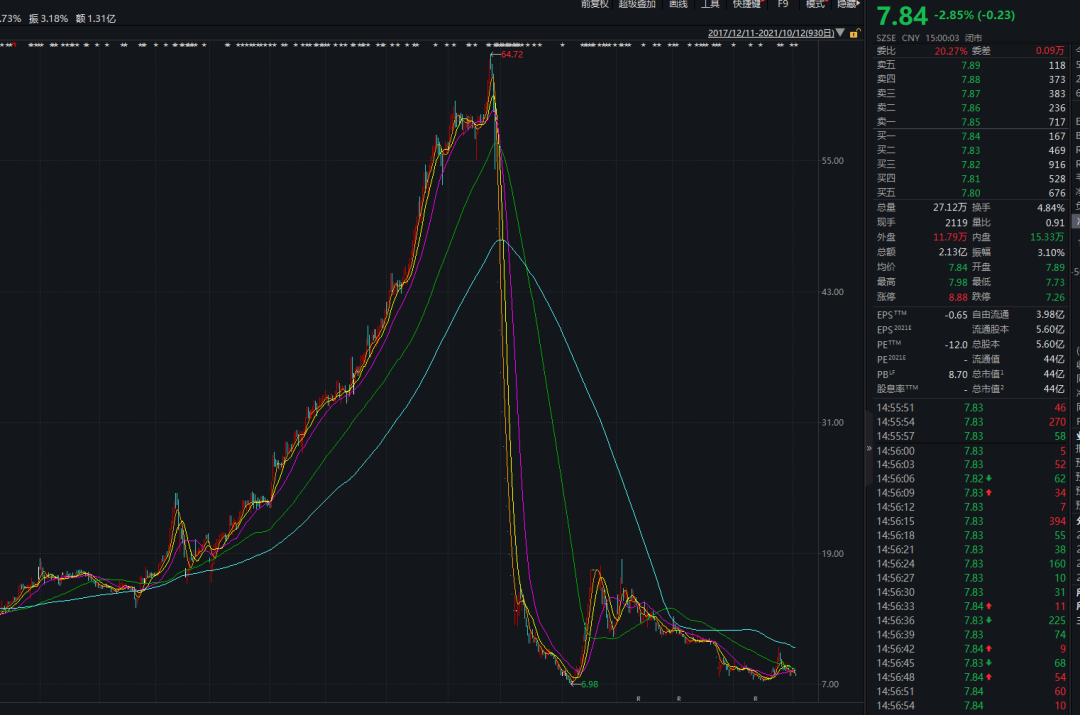
Task: Click the 超级叠加 overlay button
Action: (637, 4)
